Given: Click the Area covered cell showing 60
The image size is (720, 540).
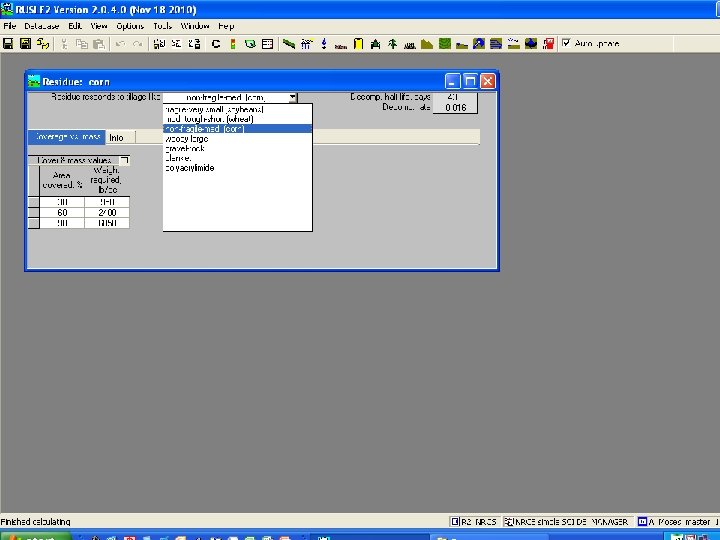Looking at the screenshot, I should pyautogui.click(x=62, y=213).
